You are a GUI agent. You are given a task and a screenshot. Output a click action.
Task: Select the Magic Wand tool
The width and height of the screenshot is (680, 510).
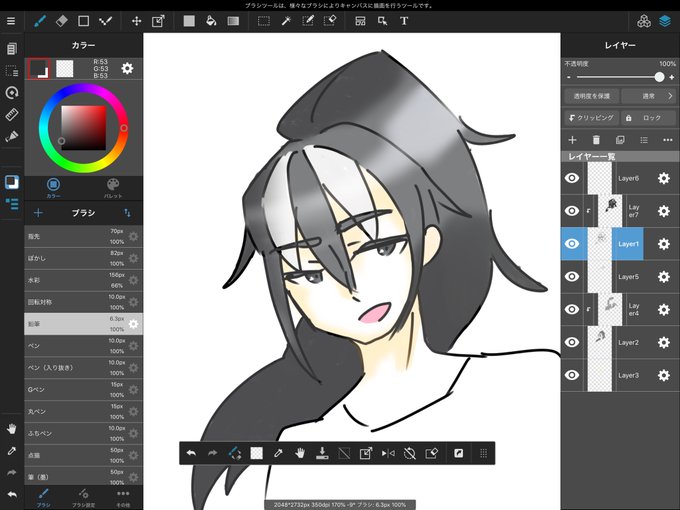click(286, 21)
